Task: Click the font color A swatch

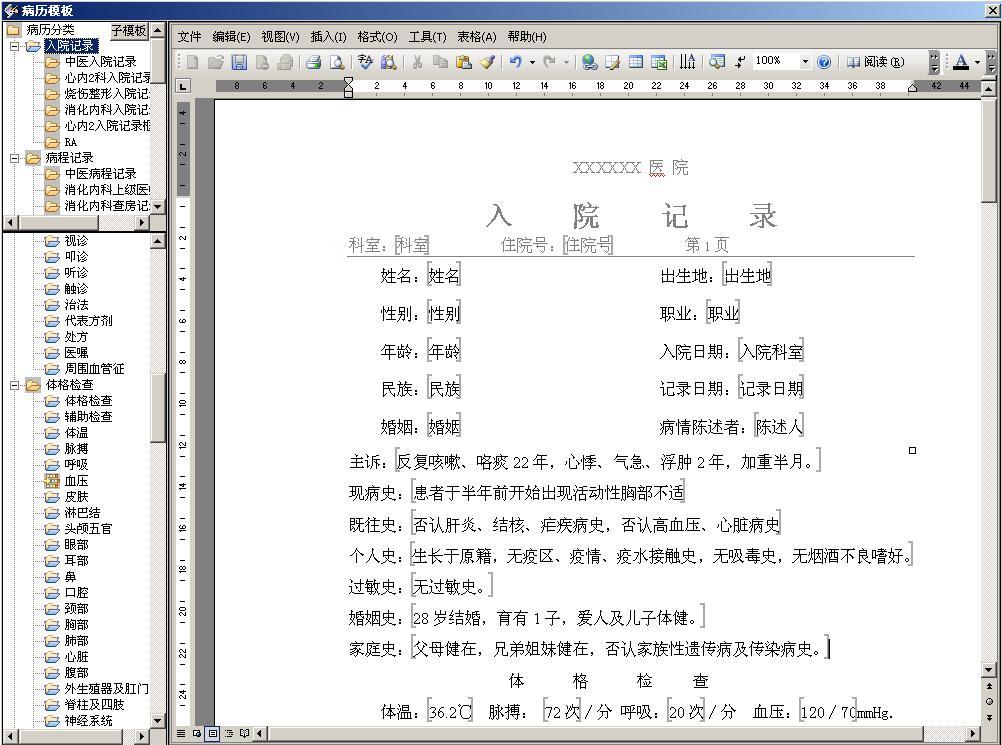Action: (x=960, y=62)
